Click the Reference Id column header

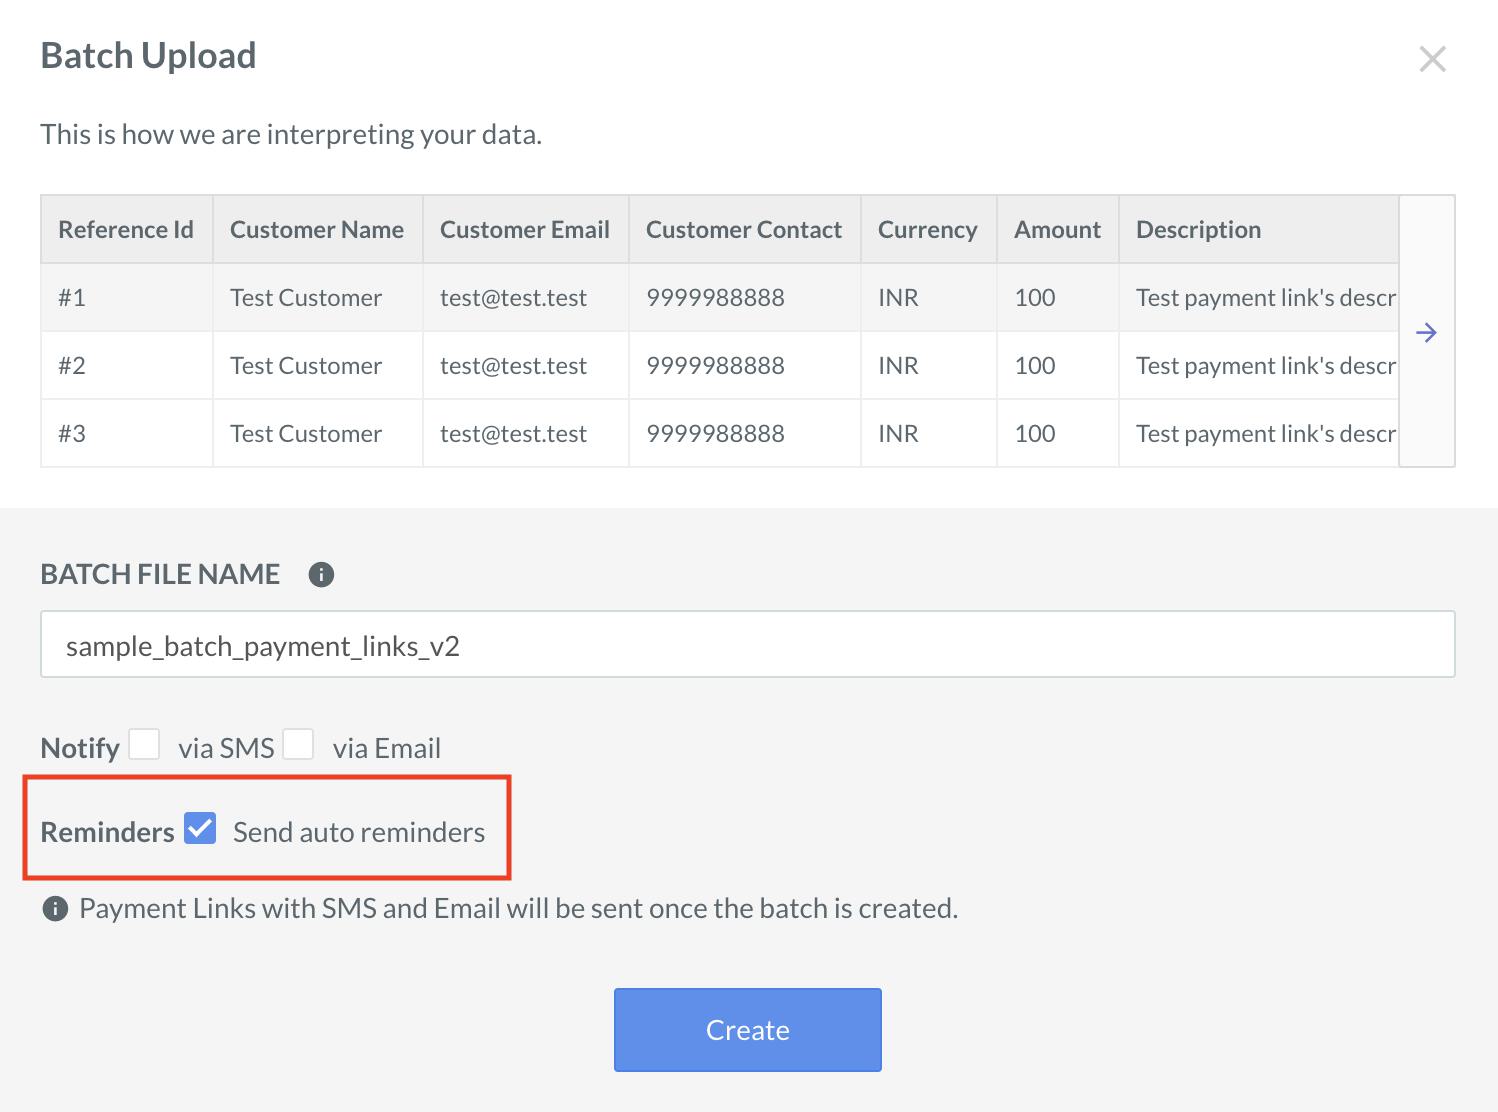click(x=126, y=230)
